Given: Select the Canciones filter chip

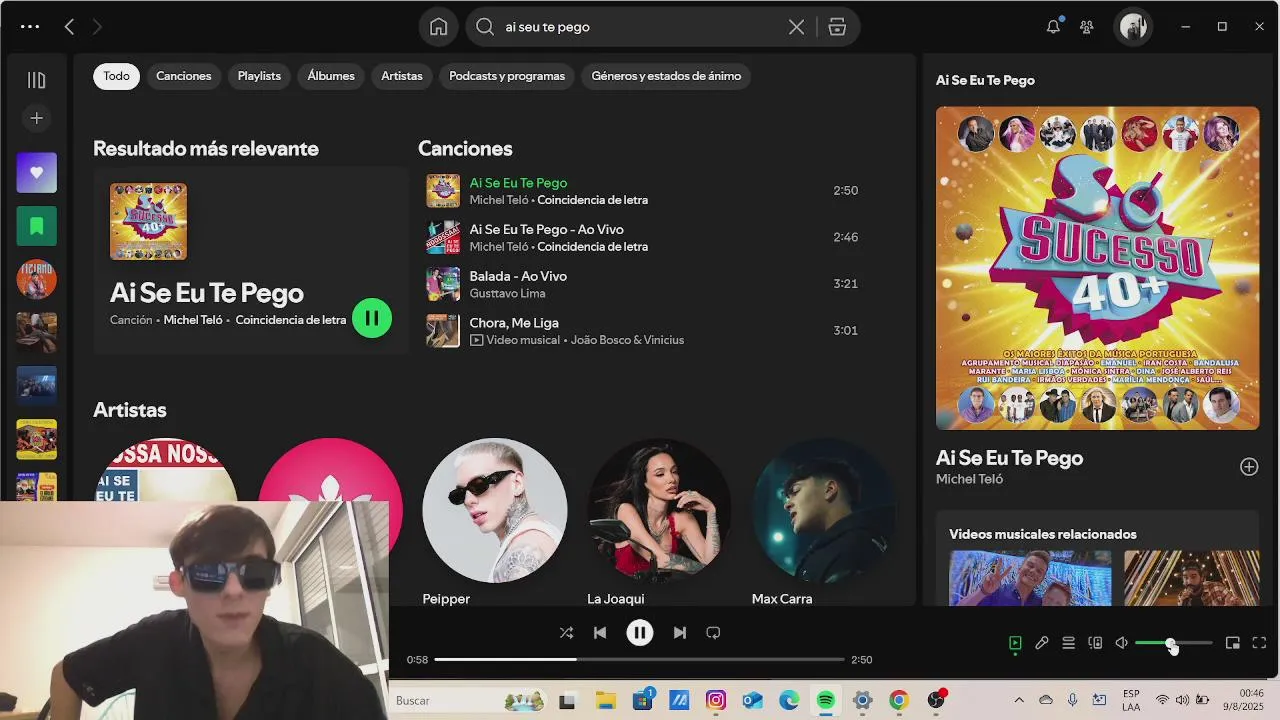Looking at the screenshot, I should coord(184,76).
